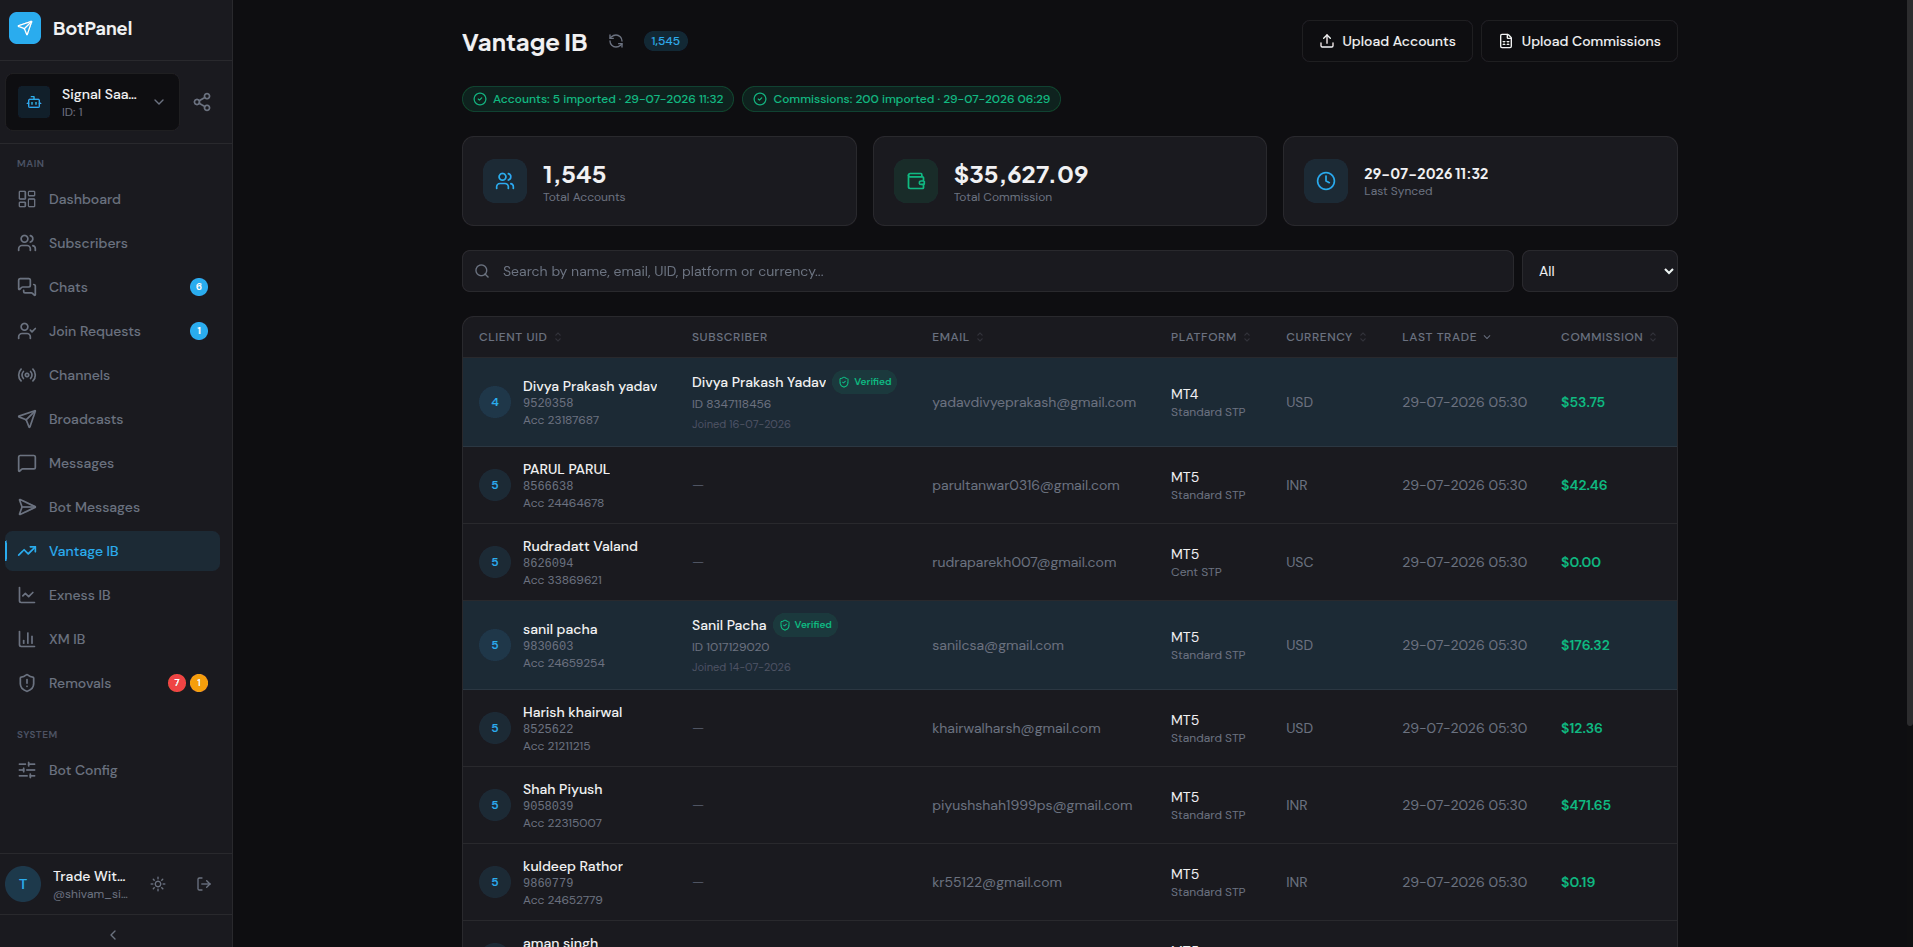Refresh Vantage IB data via refresh icon
The image size is (1913, 947).
point(616,41)
